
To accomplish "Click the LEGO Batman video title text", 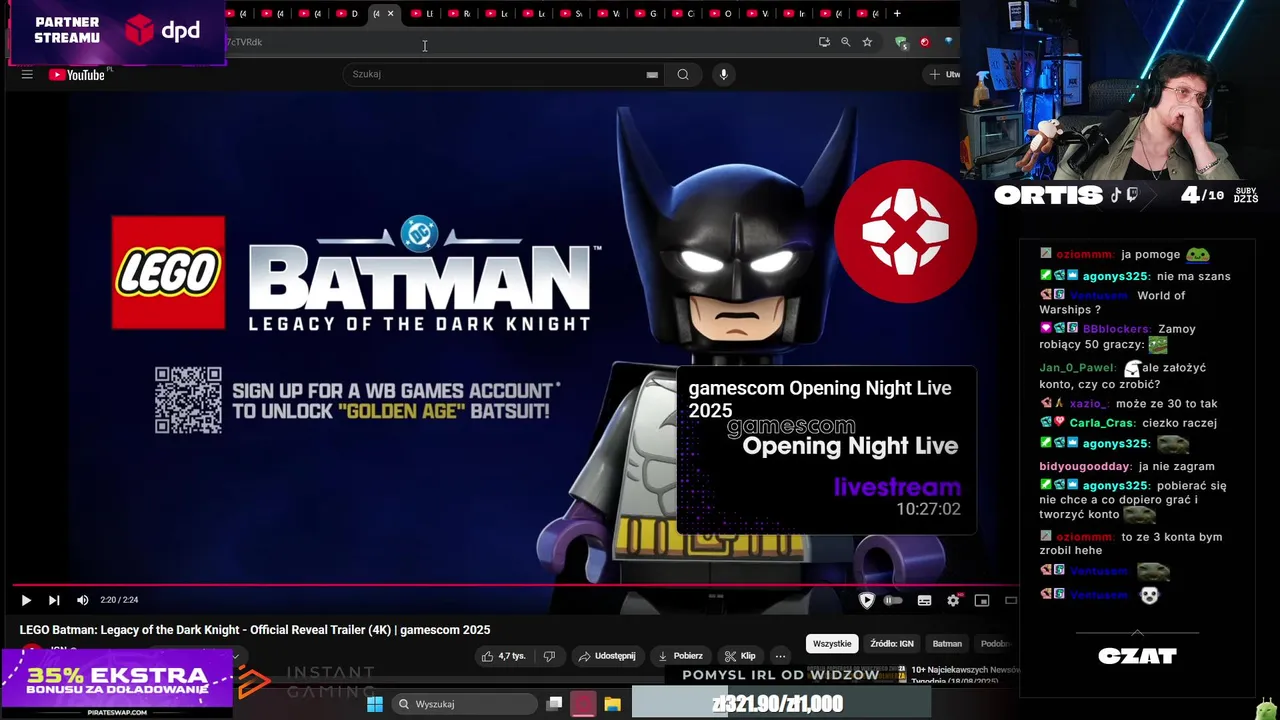I will 255,630.
